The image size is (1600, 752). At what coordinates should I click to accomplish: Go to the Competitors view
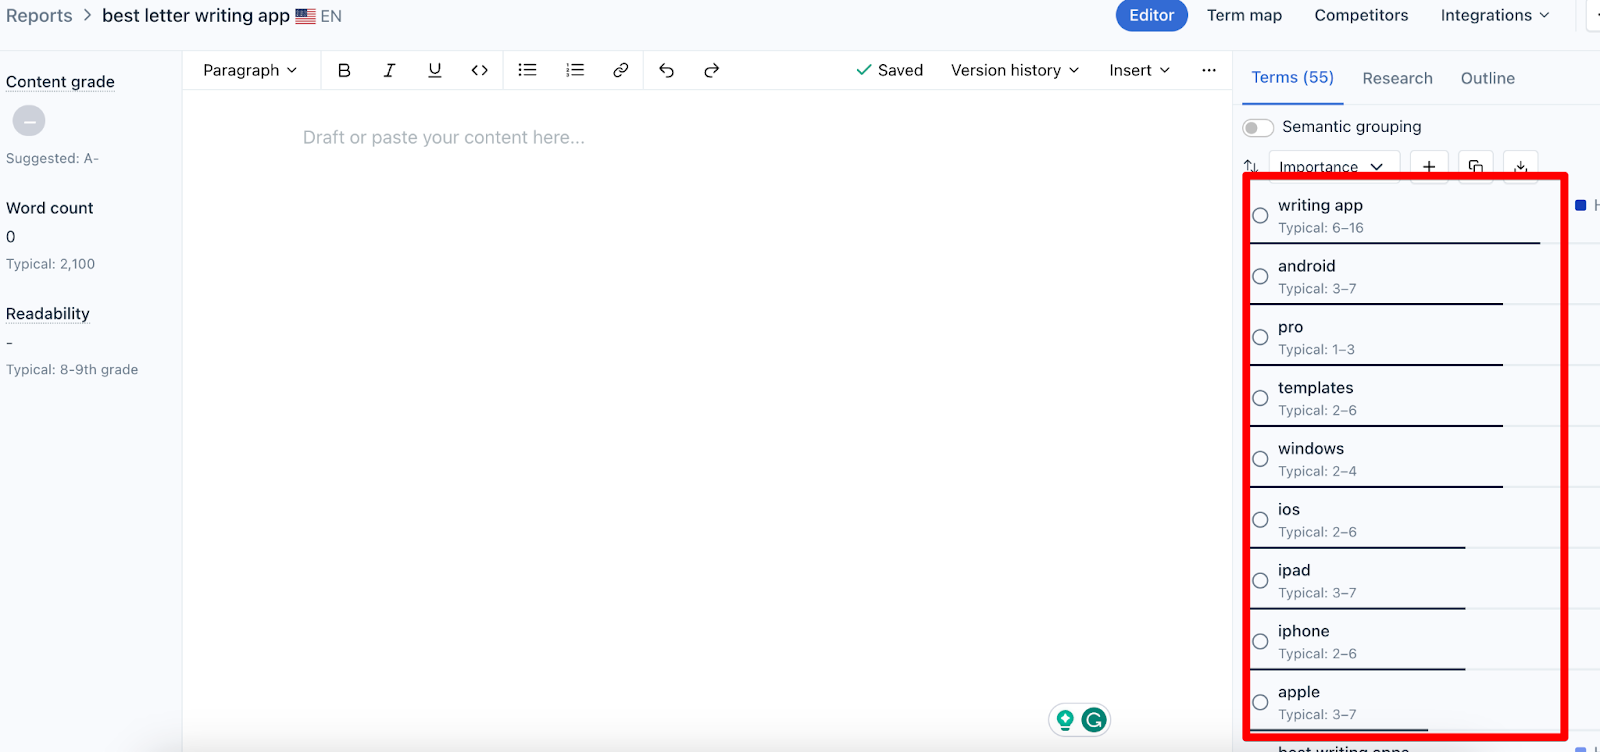pos(1361,15)
